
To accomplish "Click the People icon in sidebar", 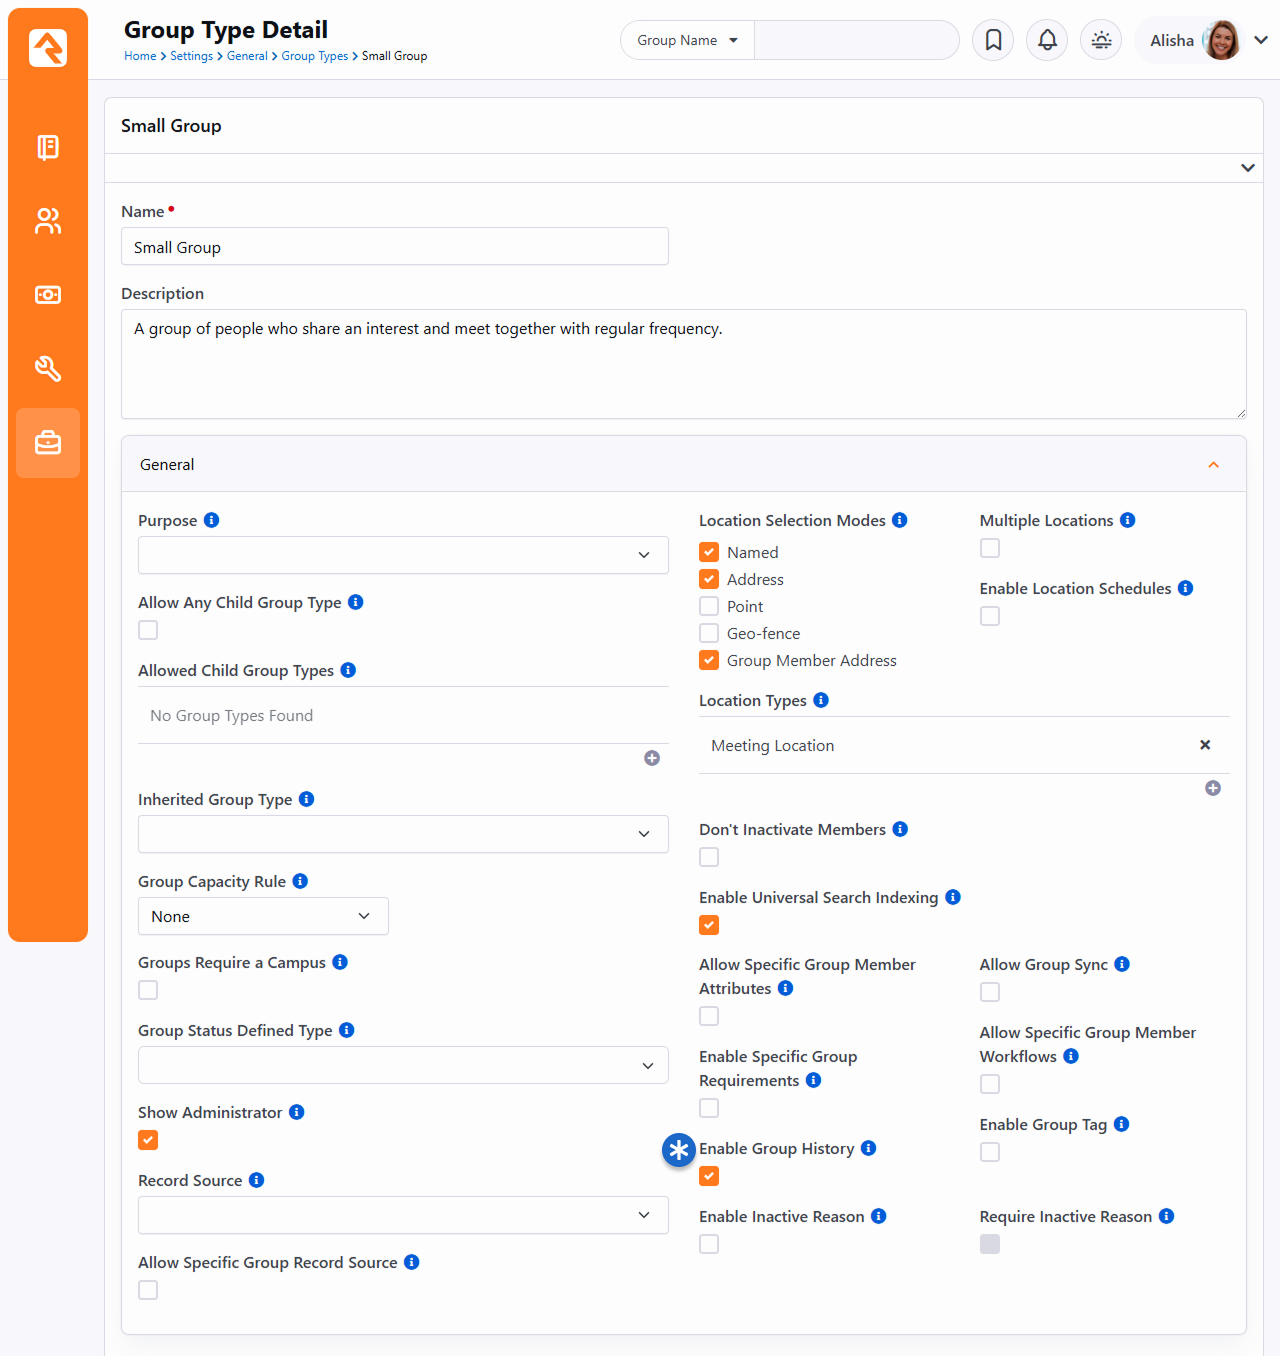I will coord(48,221).
